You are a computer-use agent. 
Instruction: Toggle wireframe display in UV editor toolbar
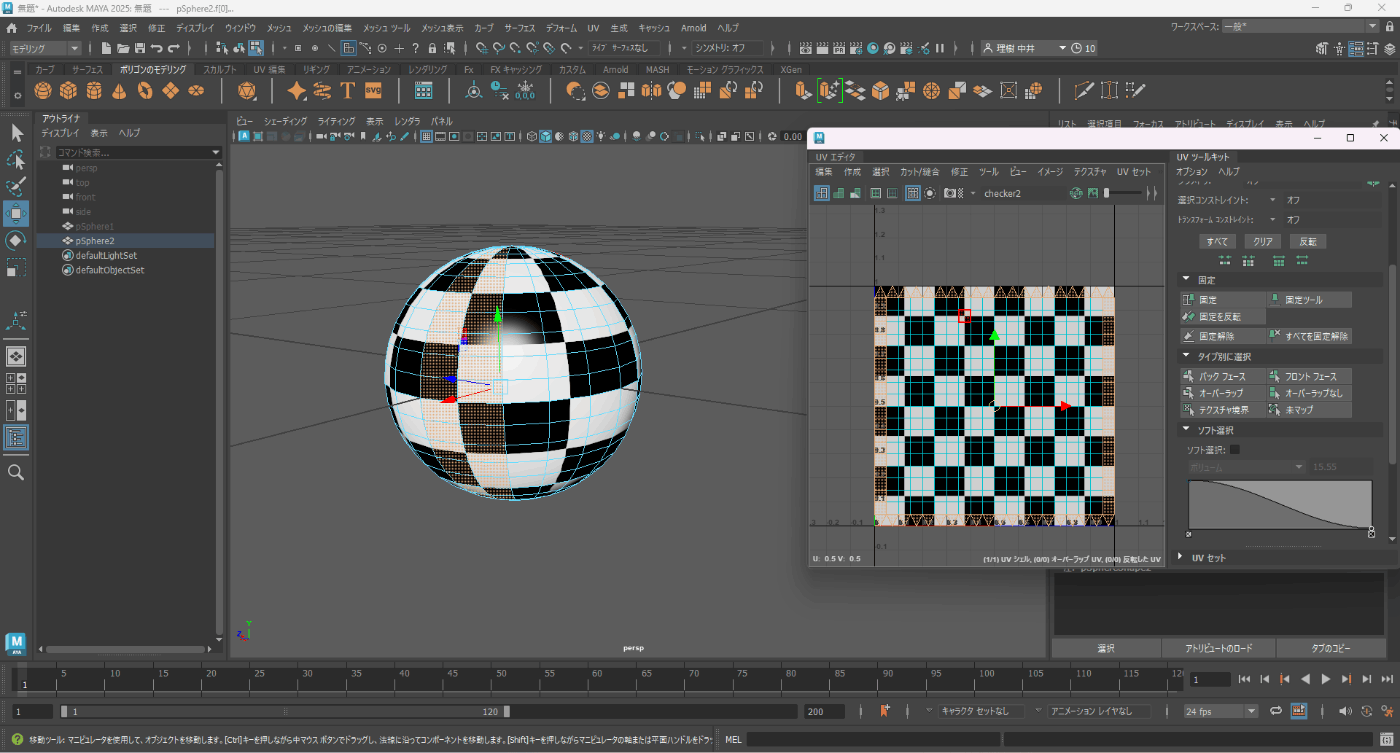821,193
